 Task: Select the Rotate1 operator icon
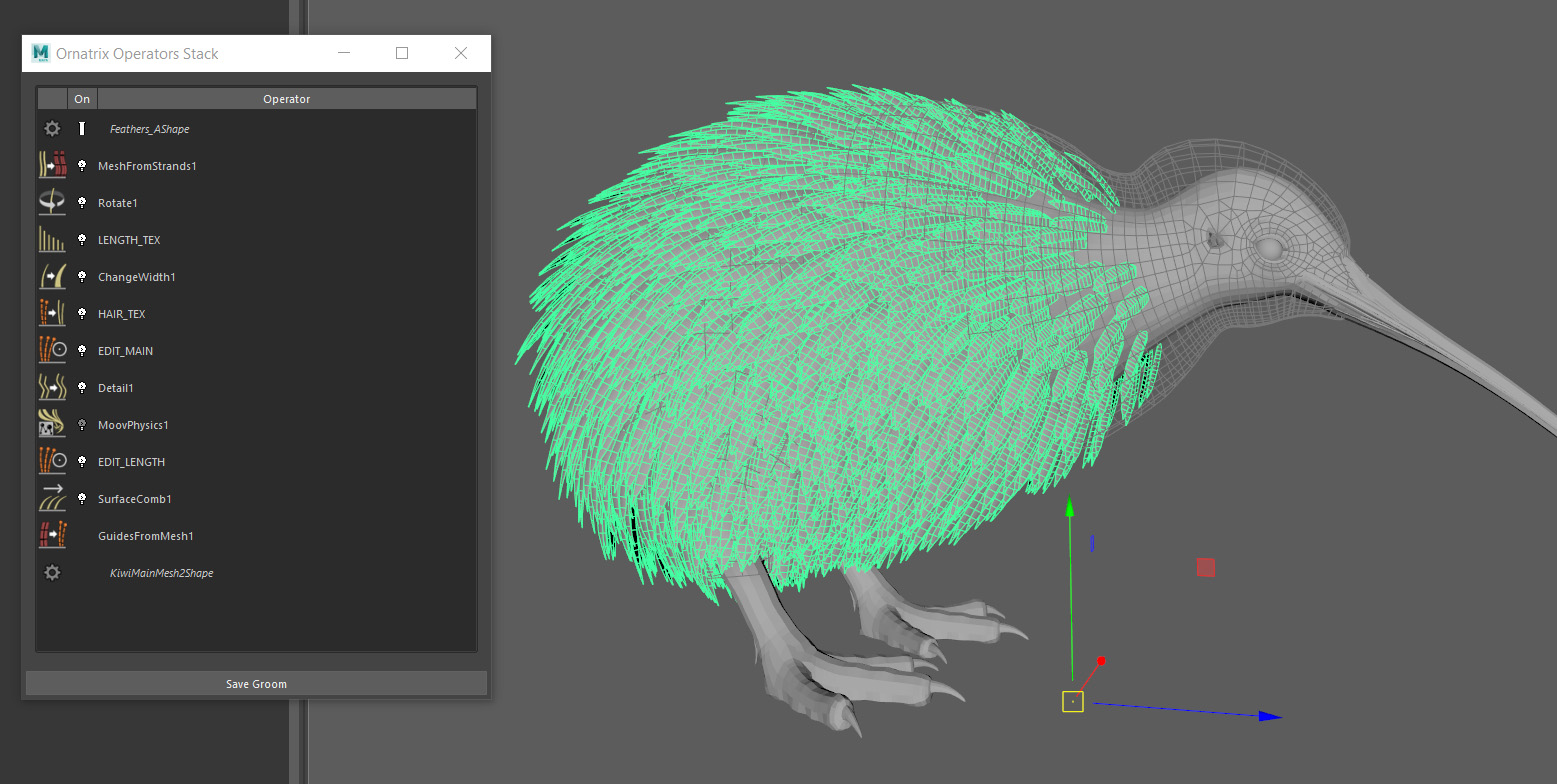coord(52,202)
